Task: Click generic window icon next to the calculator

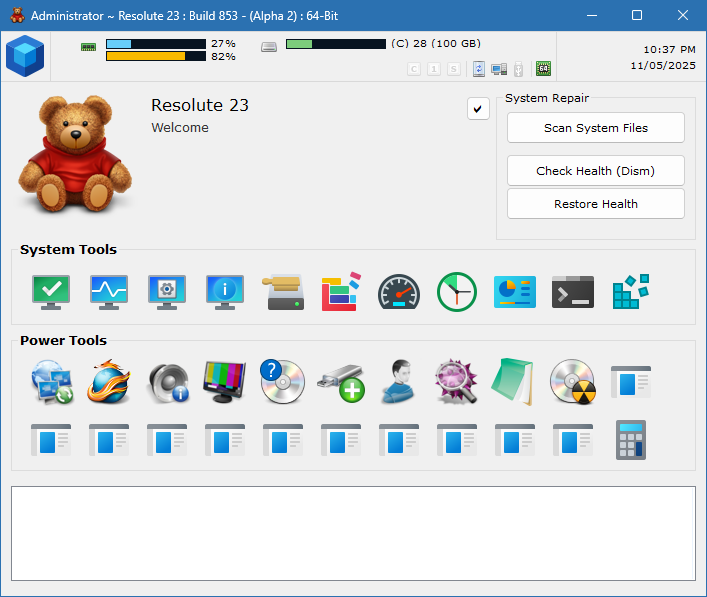Action: point(573,440)
